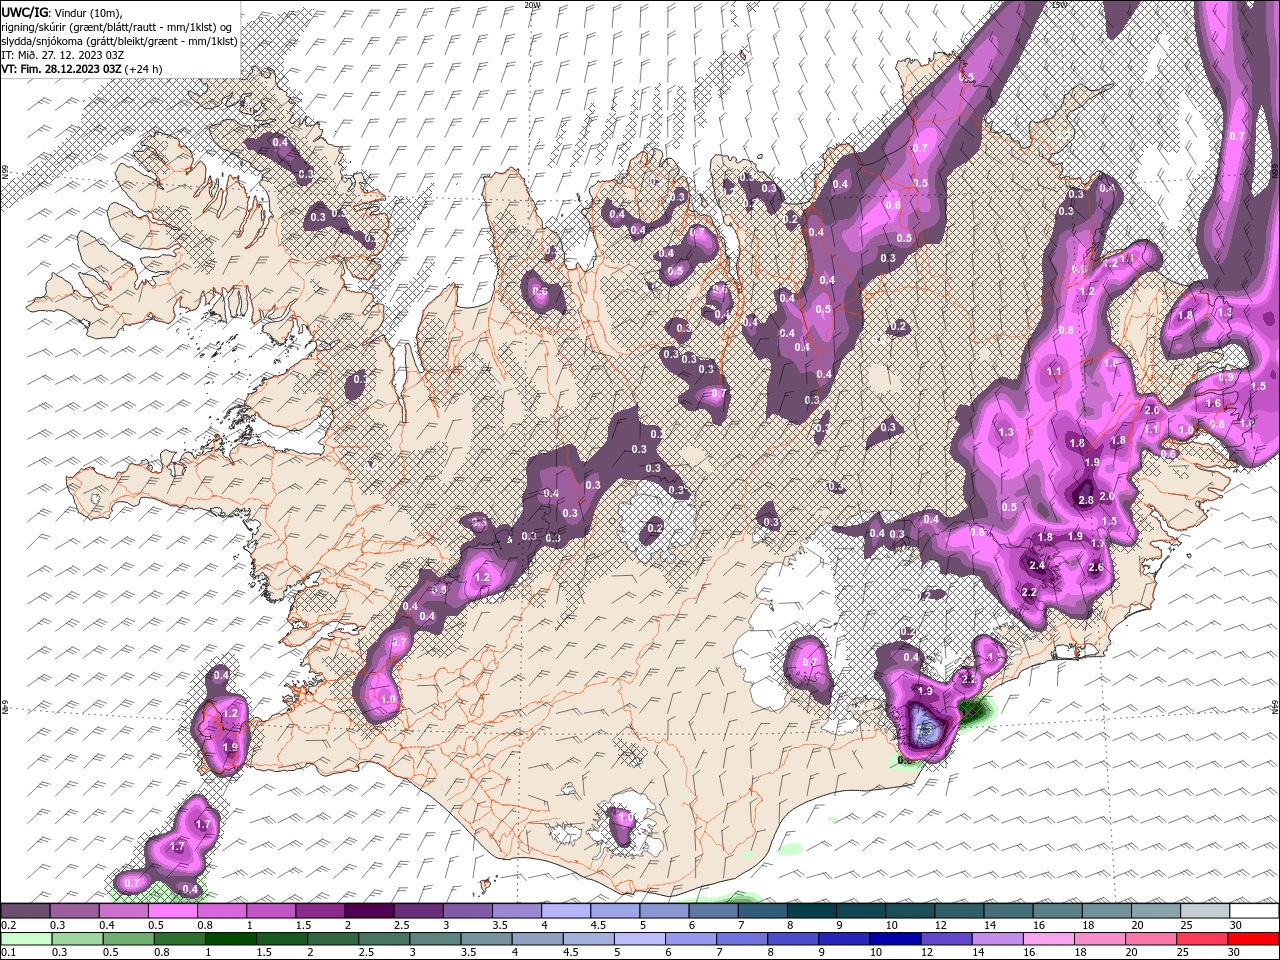Click the 2.8 precipitation value on the map
1280x960 pixels.
point(1086,498)
